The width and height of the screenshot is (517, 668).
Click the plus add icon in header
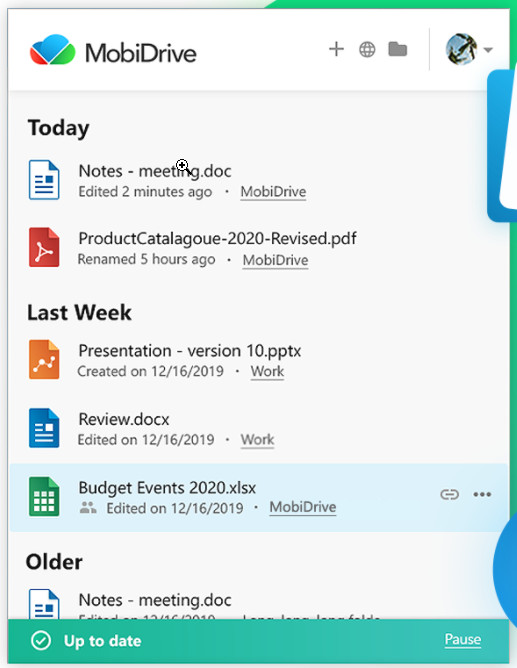click(336, 49)
